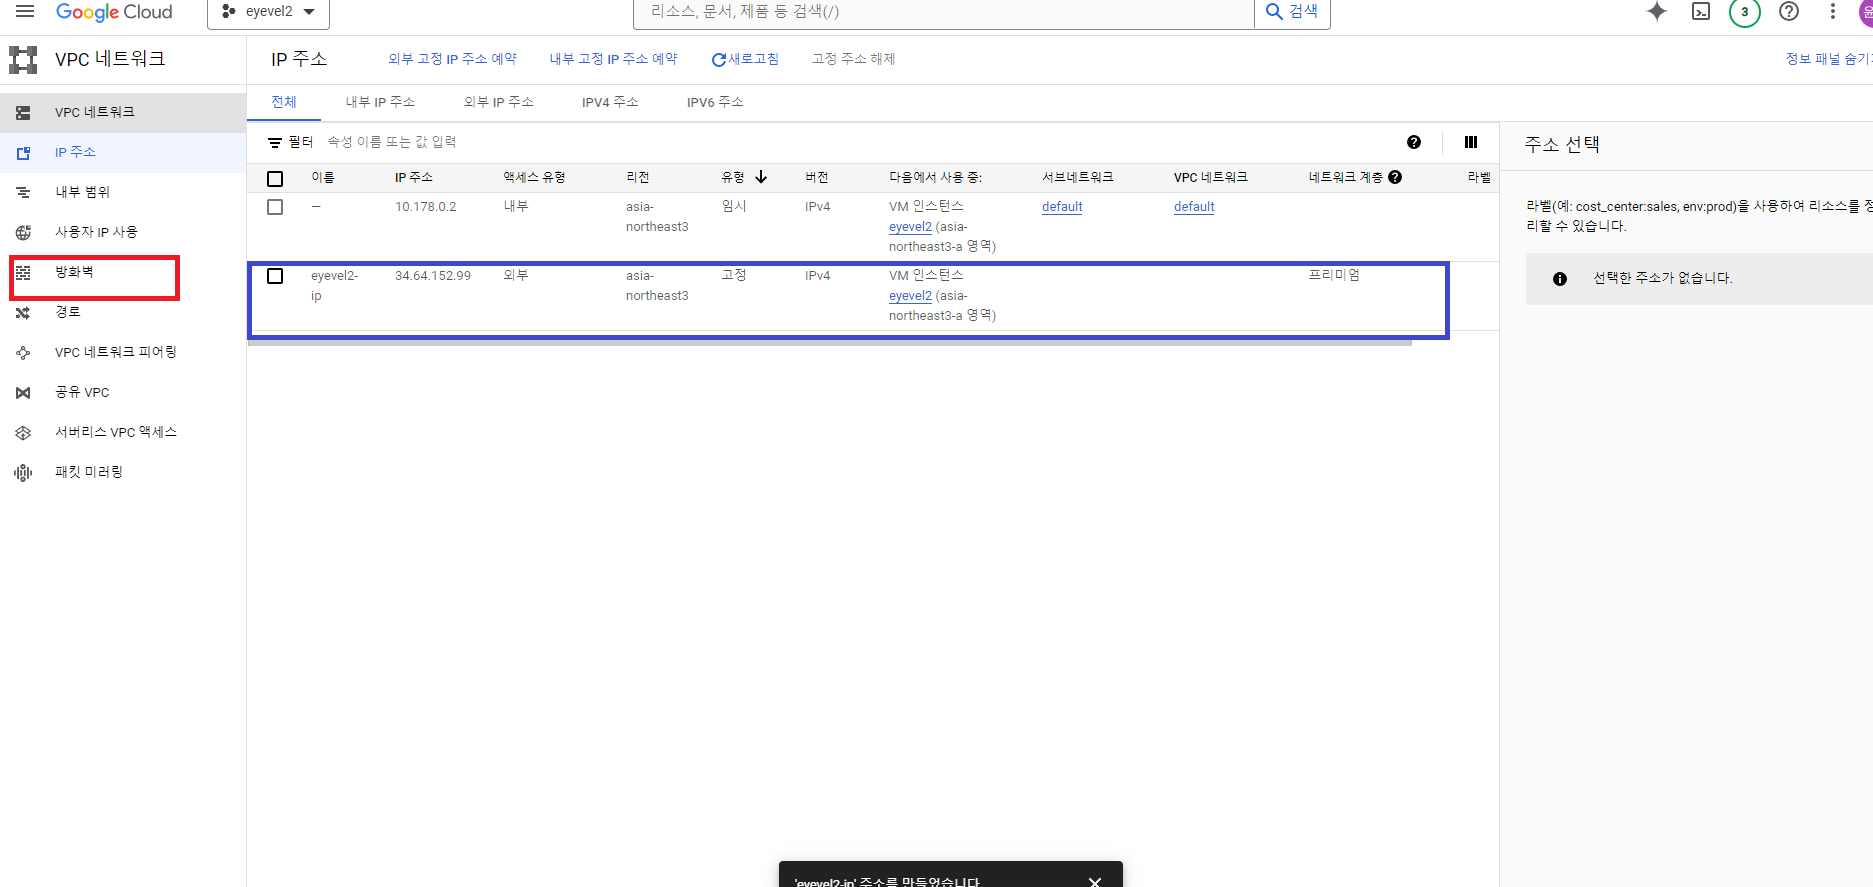Switch to the 전체 tab
Image resolution: width=1873 pixels, height=887 pixels.
pos(284,102)
